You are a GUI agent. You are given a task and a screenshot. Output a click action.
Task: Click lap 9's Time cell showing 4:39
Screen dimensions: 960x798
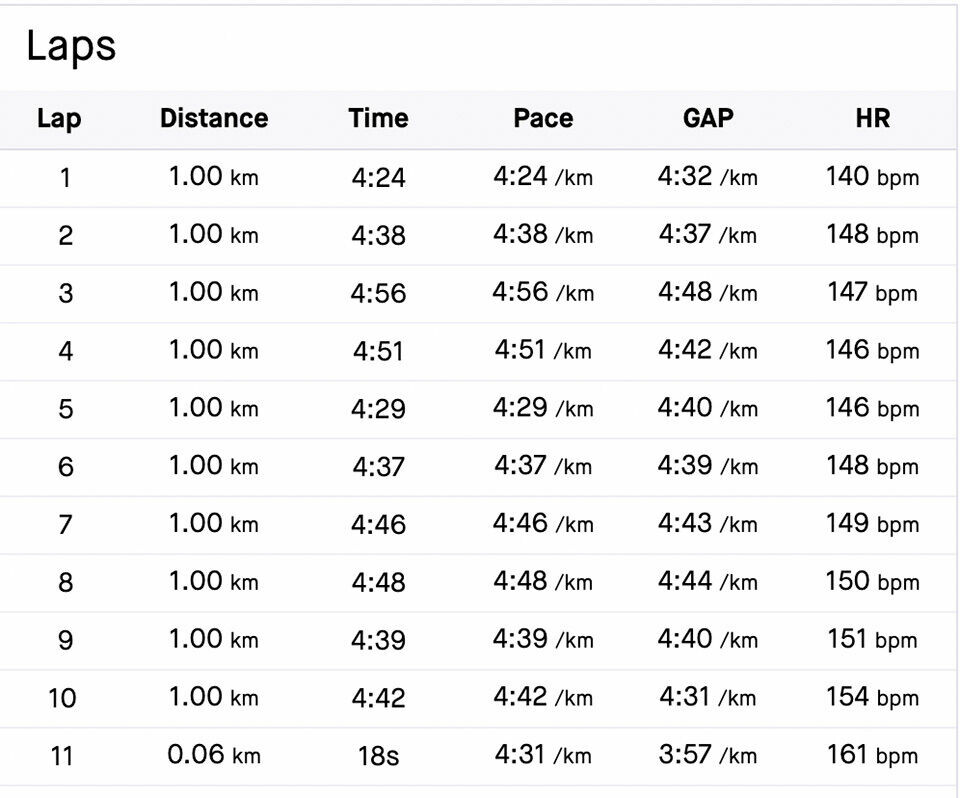378,640
